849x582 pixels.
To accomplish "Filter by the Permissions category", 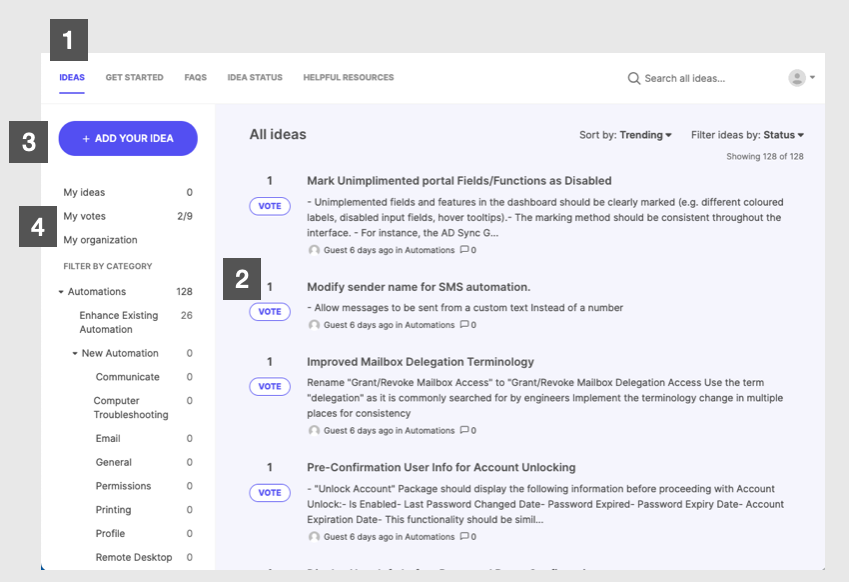I will (123, 486).
